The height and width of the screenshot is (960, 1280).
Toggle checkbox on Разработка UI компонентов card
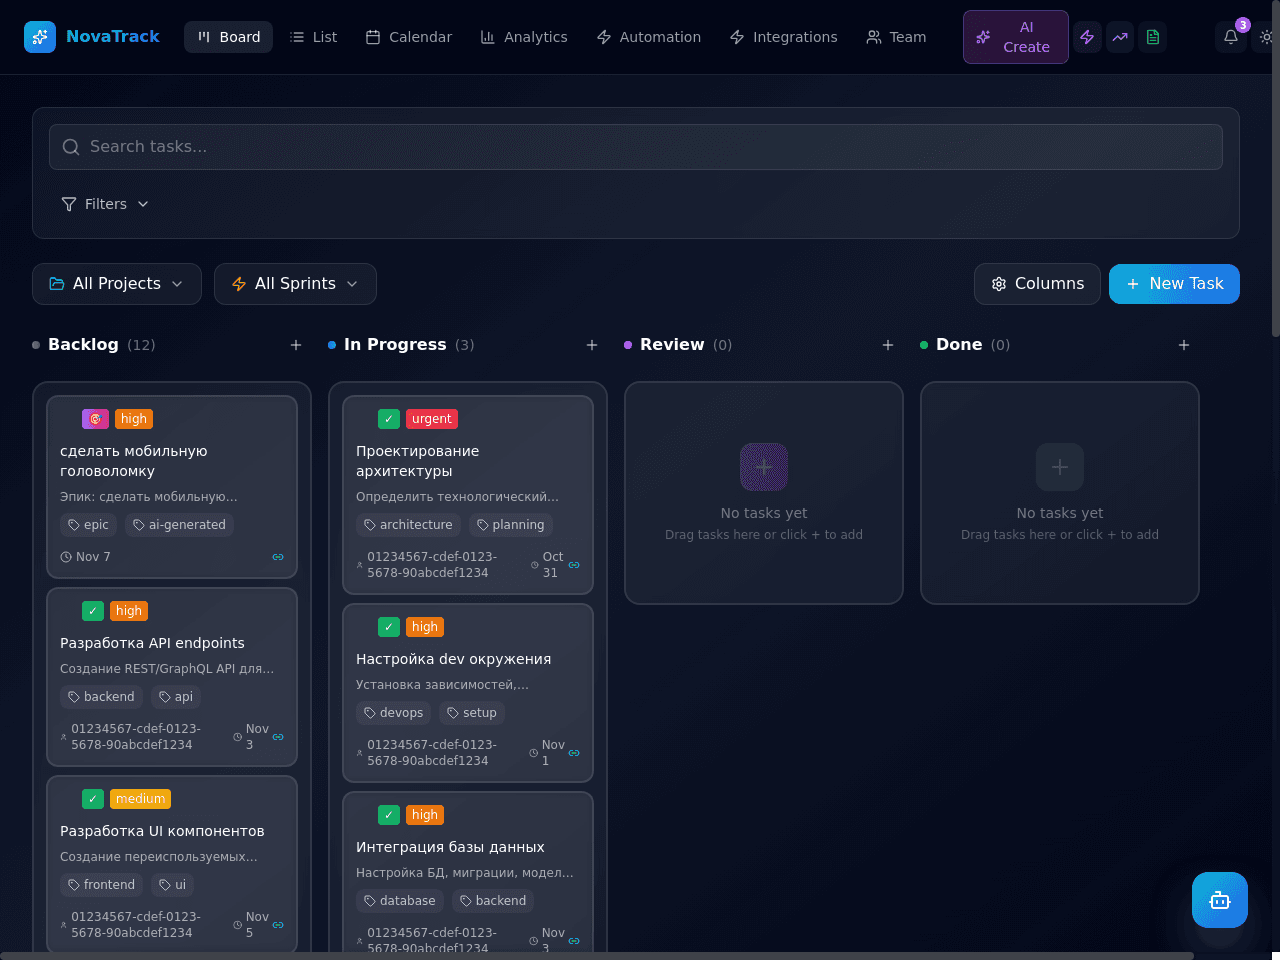(x=93, y=799)
